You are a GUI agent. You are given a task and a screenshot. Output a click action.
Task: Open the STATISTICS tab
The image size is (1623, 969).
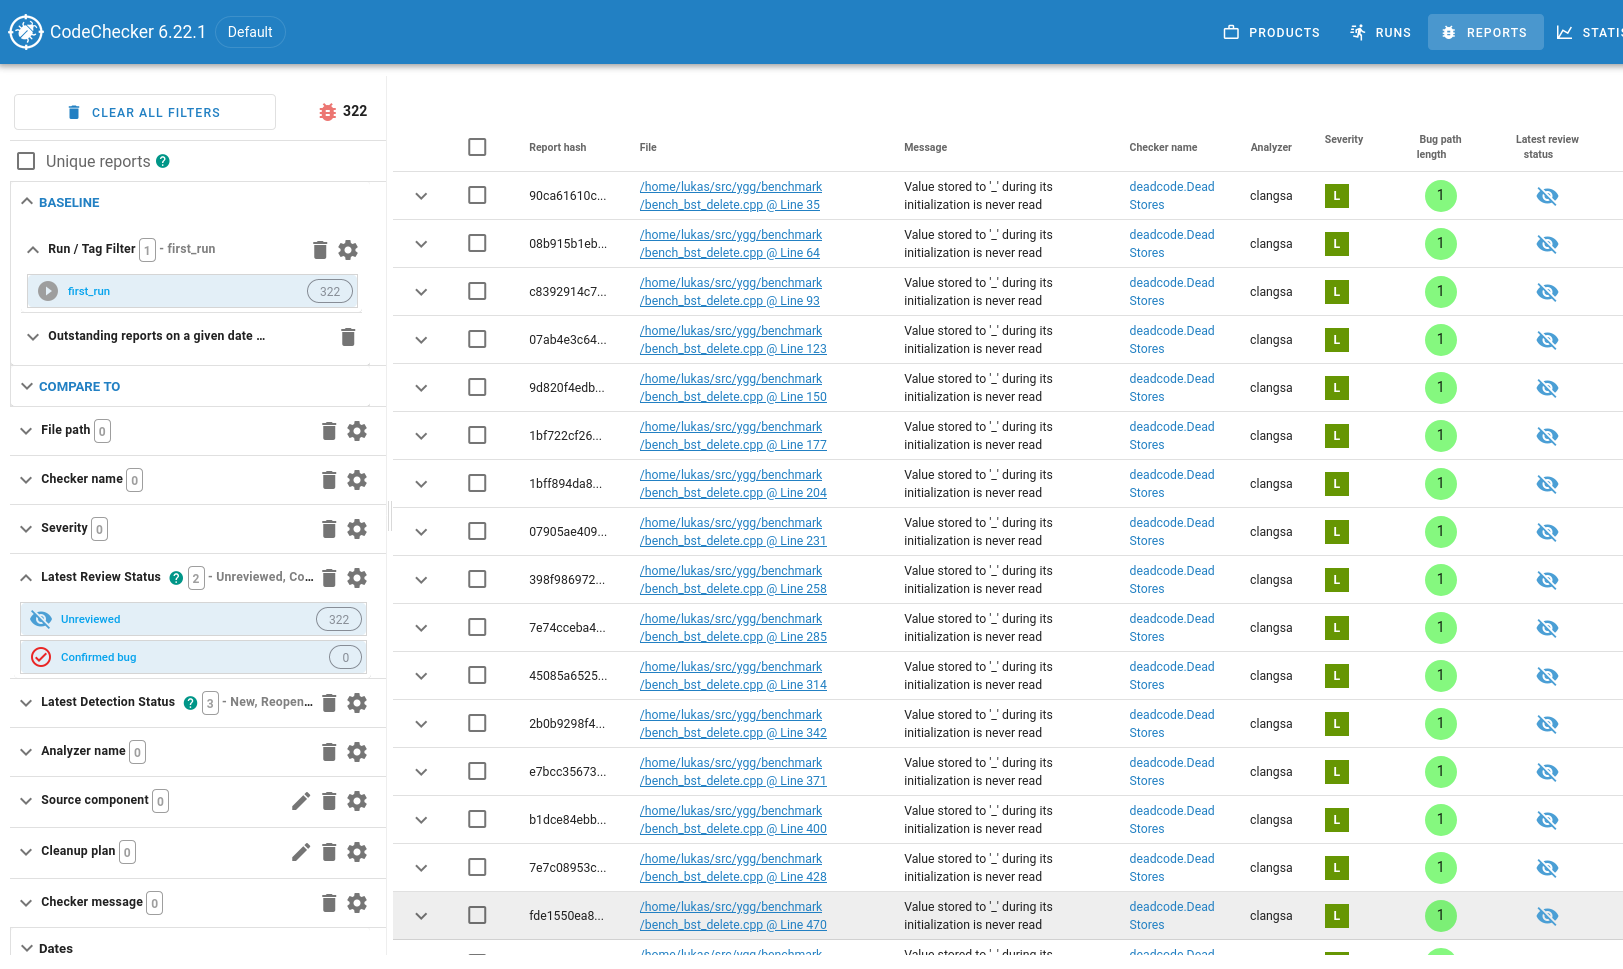(x=1590, y=33)
